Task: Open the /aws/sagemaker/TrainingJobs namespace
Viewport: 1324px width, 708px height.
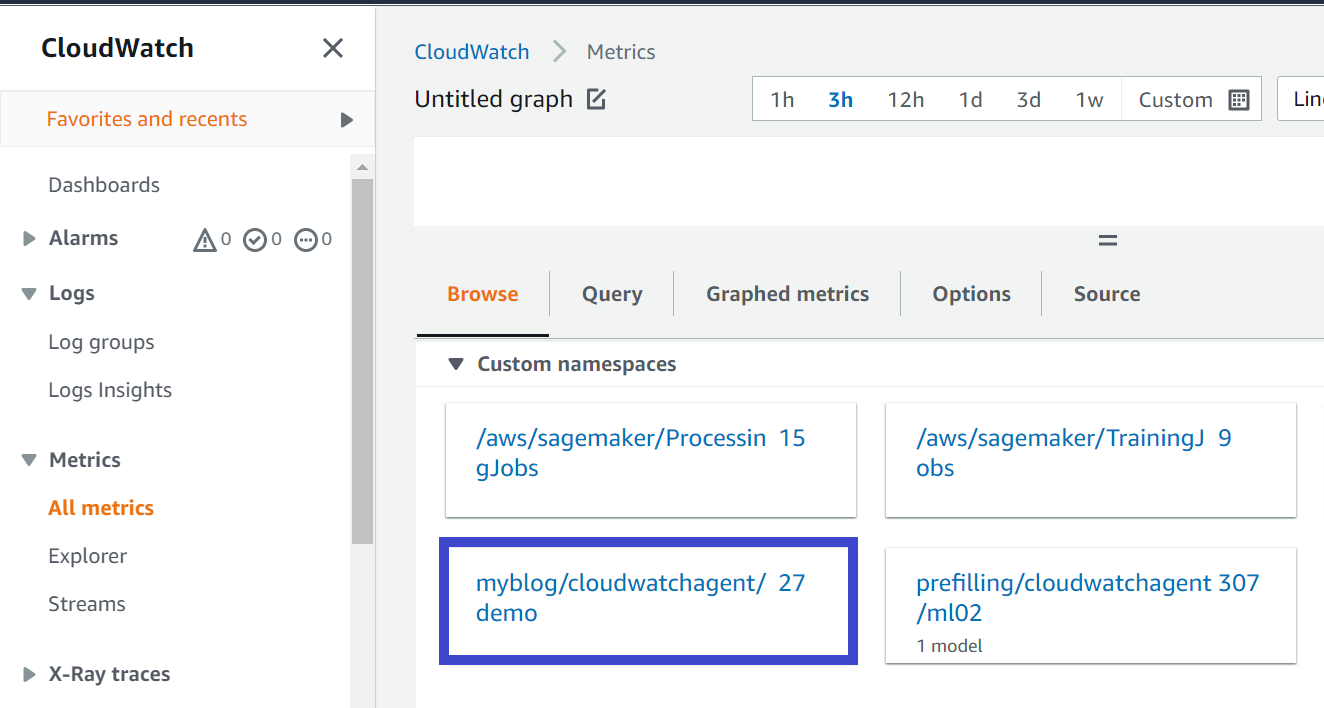Action: coord(1091,460)
